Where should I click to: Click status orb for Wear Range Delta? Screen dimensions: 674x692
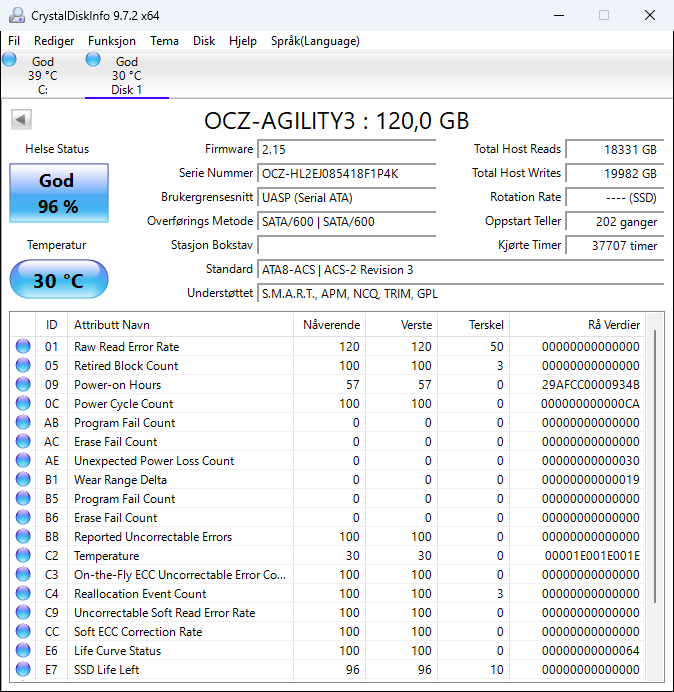click(23, 479)
